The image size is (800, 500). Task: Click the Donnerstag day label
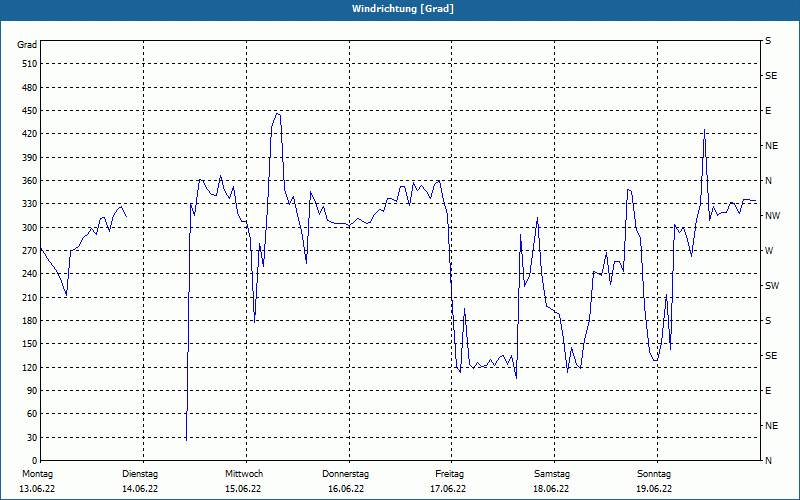point(345,474)
